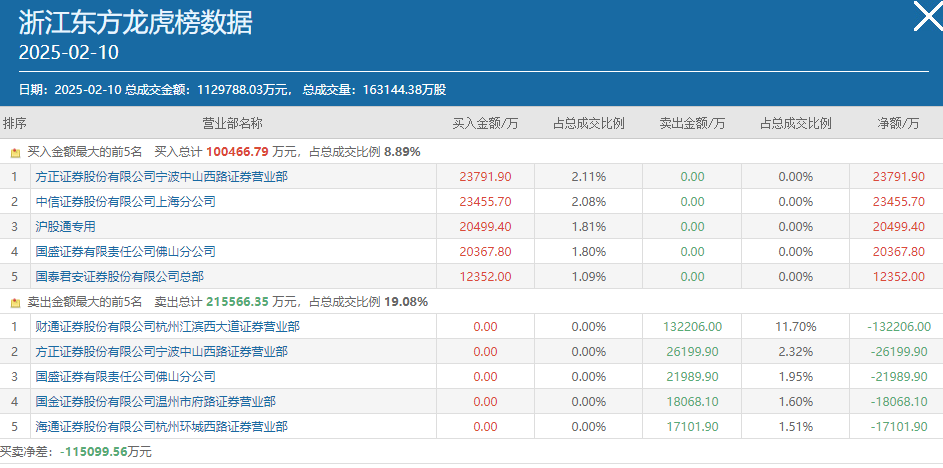
Task: Click the 8.89% buy proportion value
Action: click(x=402, y=152)
